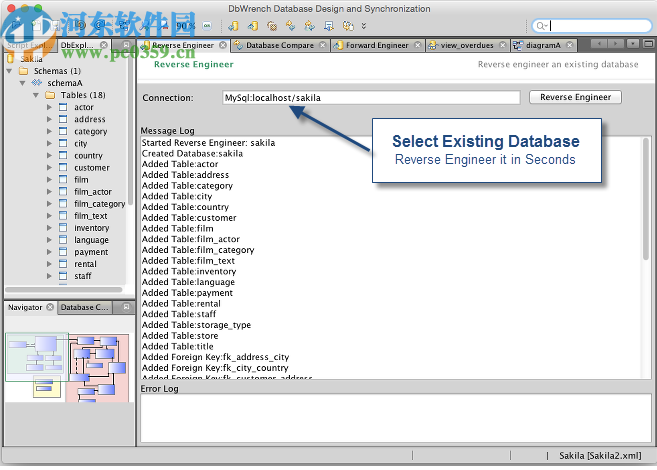
Task: Minimize the Navigator panel icon
Action: 126,307
